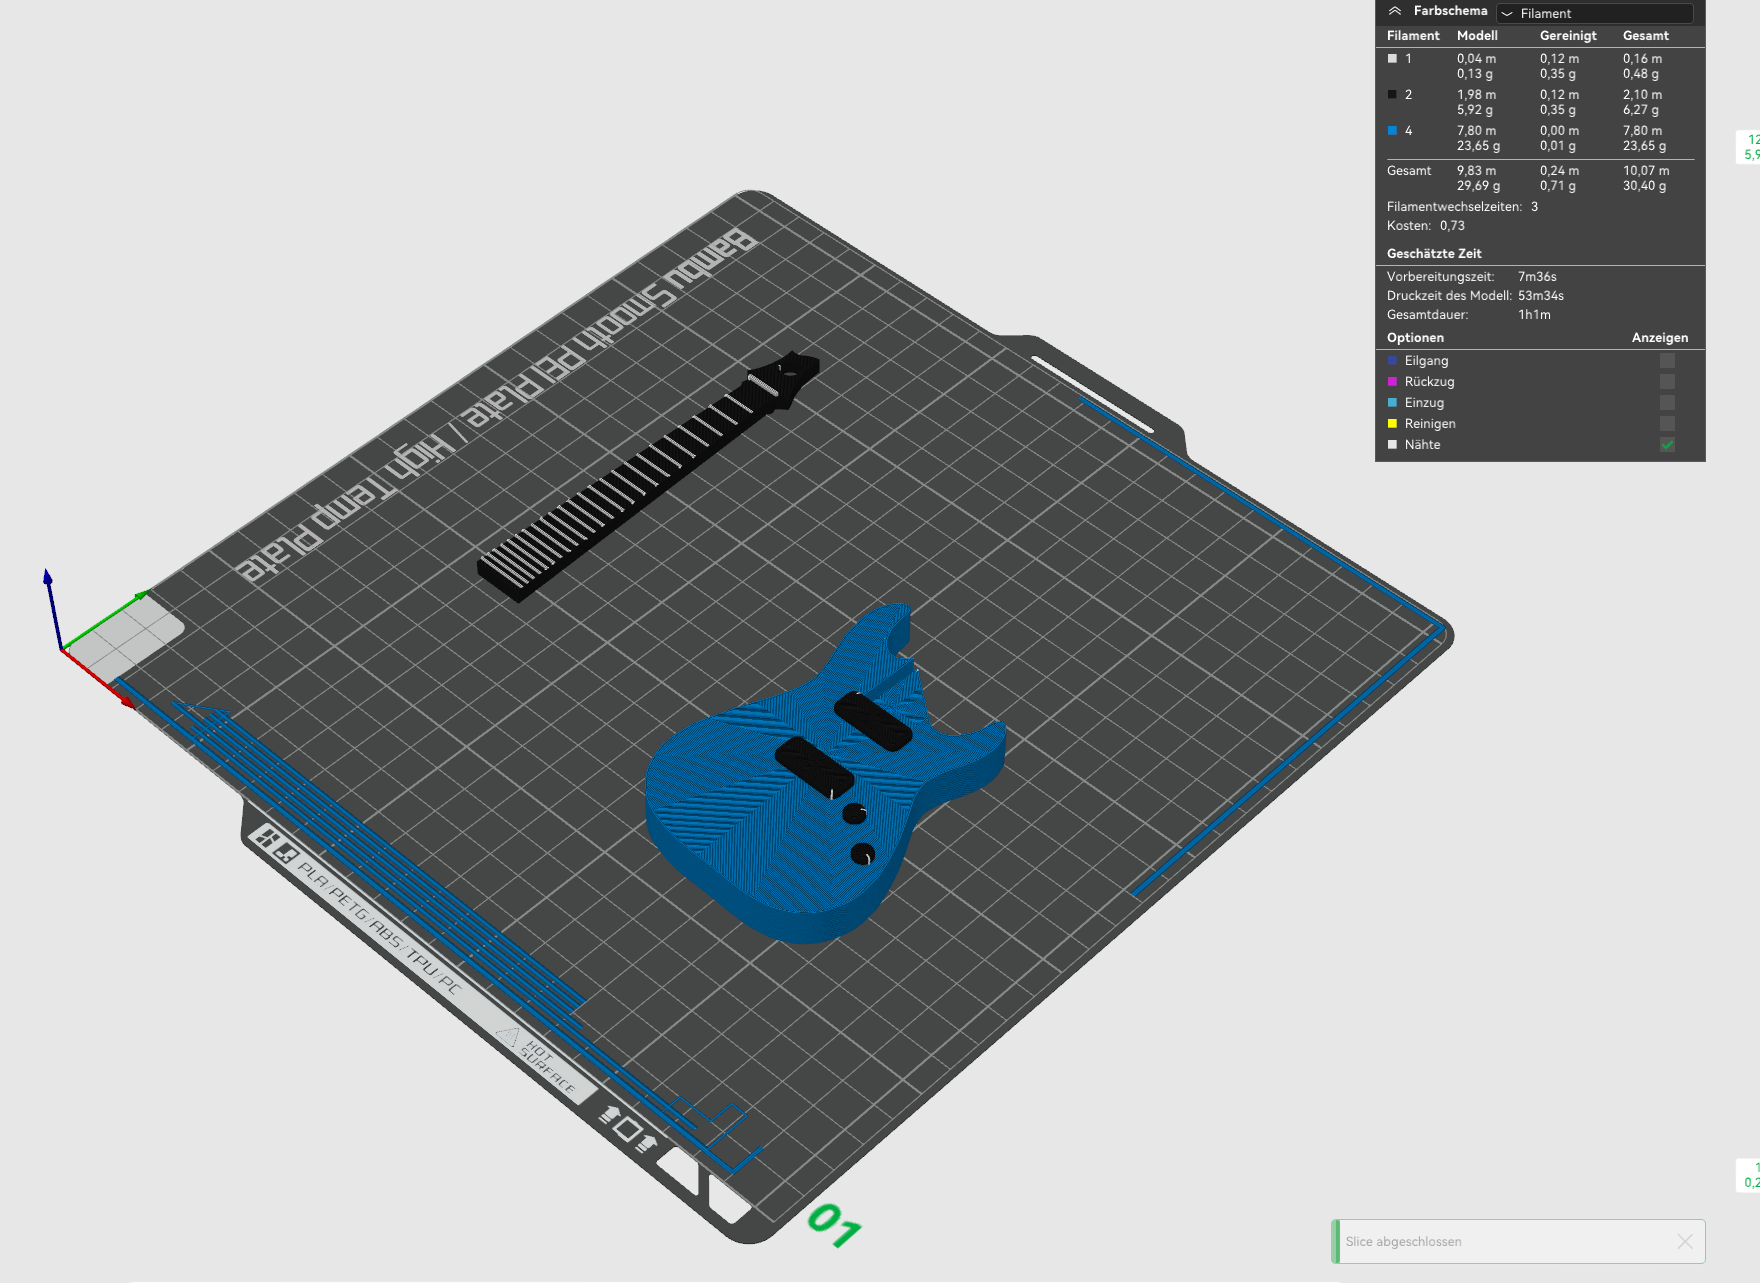This screenshot has width=1760, height=1283.
Task: Click the Vorbereitungszeit value 7m36s
Action: tap(1537, 277)
